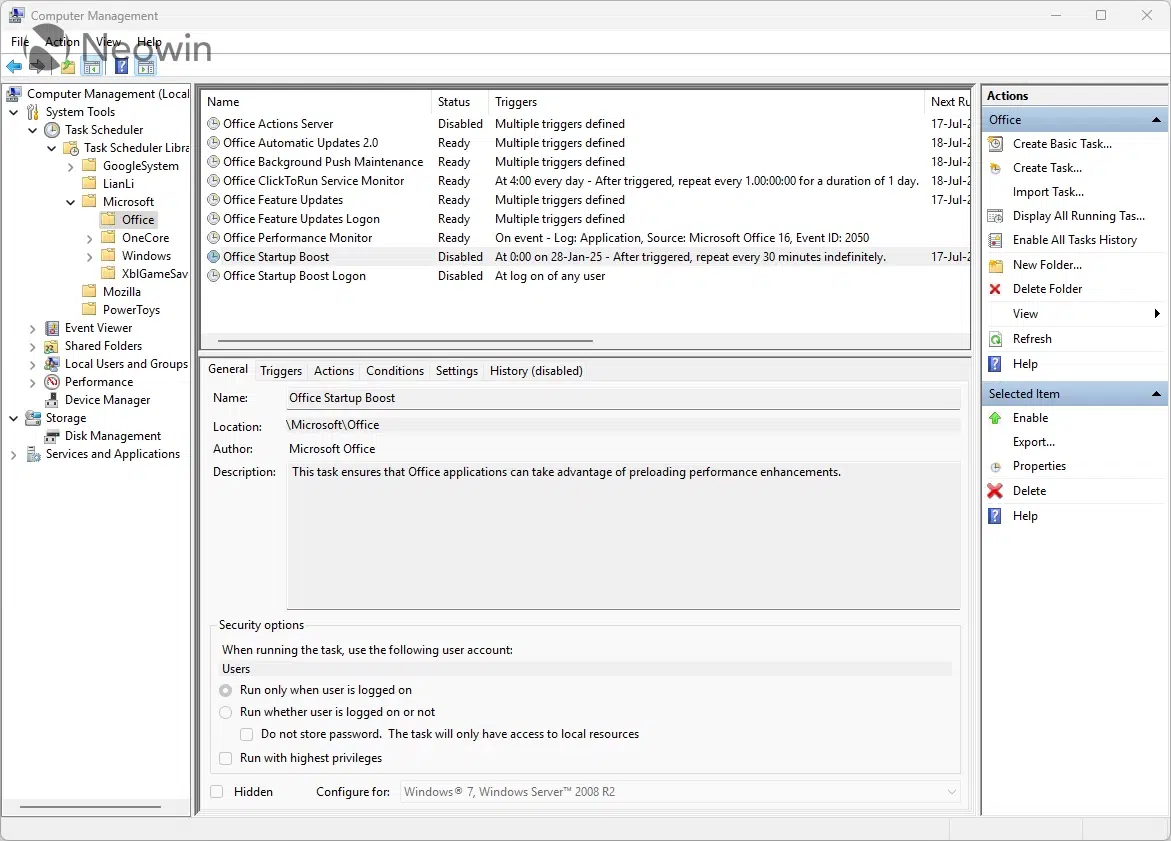
Task: Collapse the Task Scheduler node
Action: pyautogui.click(x=32, y=130)
